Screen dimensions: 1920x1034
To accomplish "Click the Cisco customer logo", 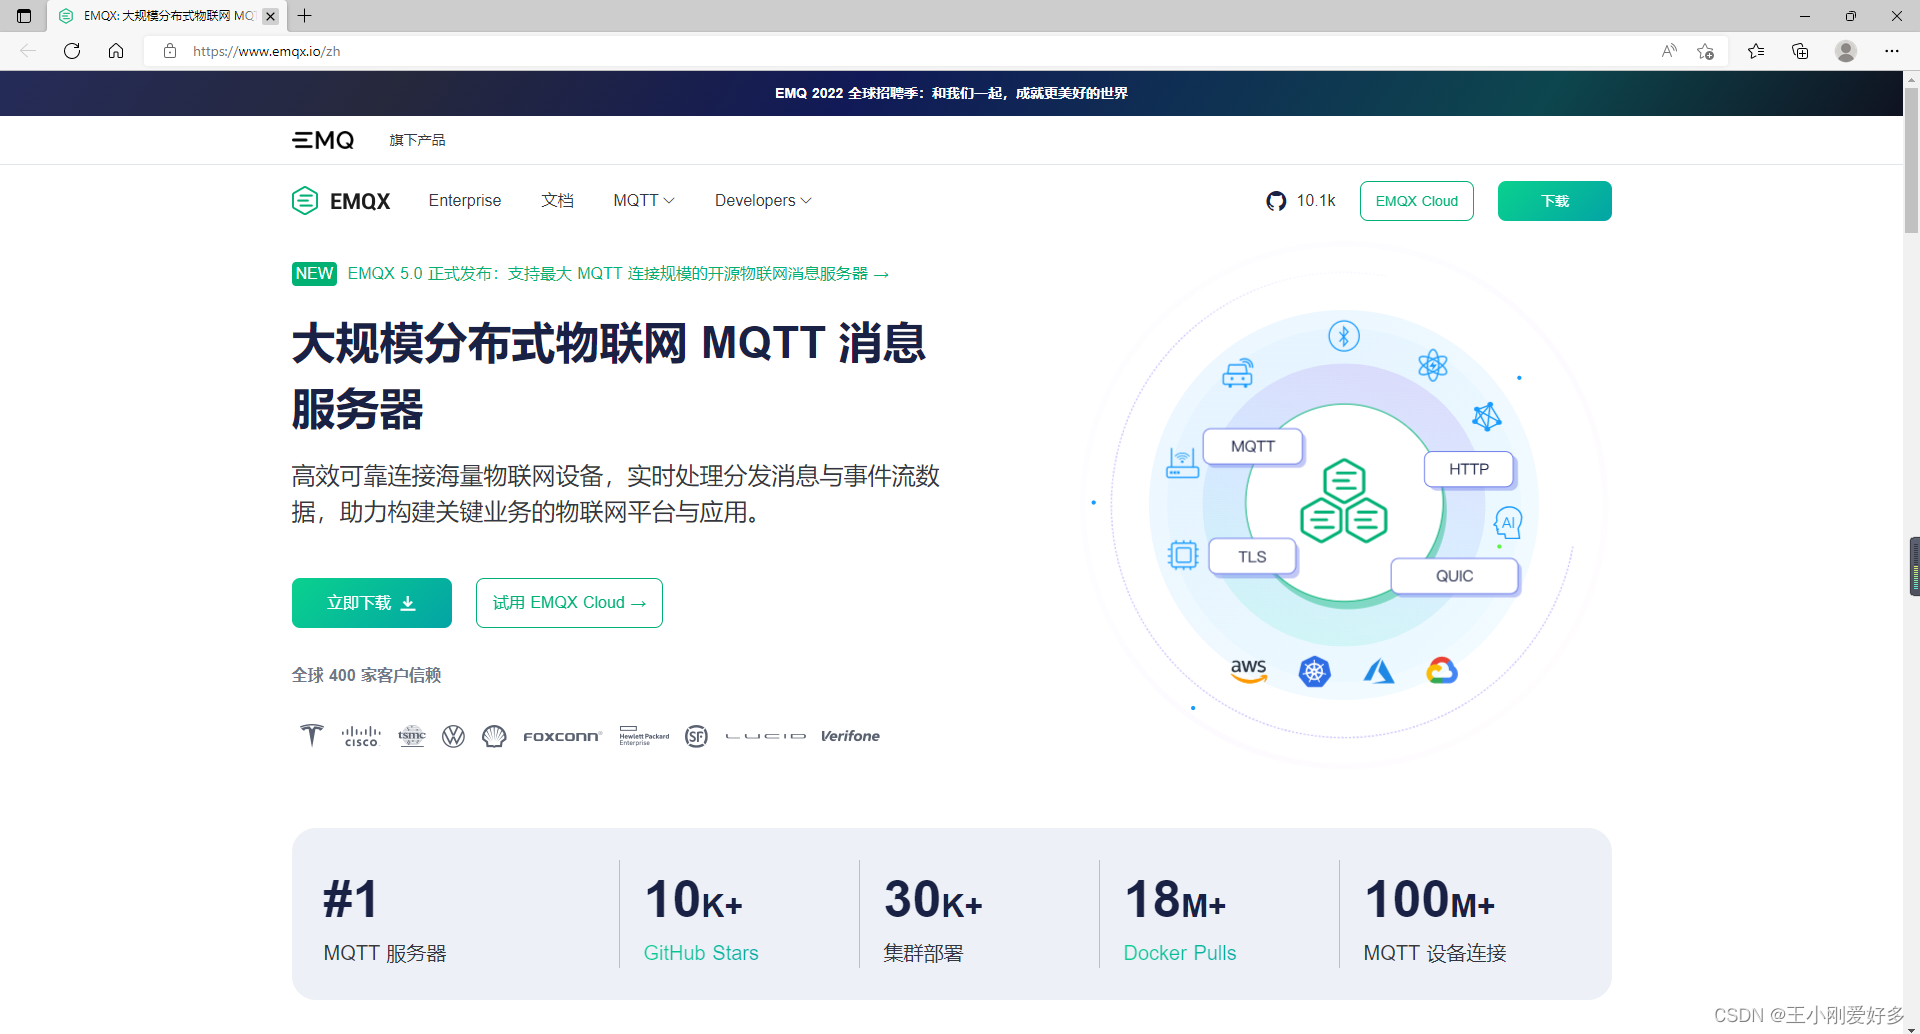I will pos(361,736).
